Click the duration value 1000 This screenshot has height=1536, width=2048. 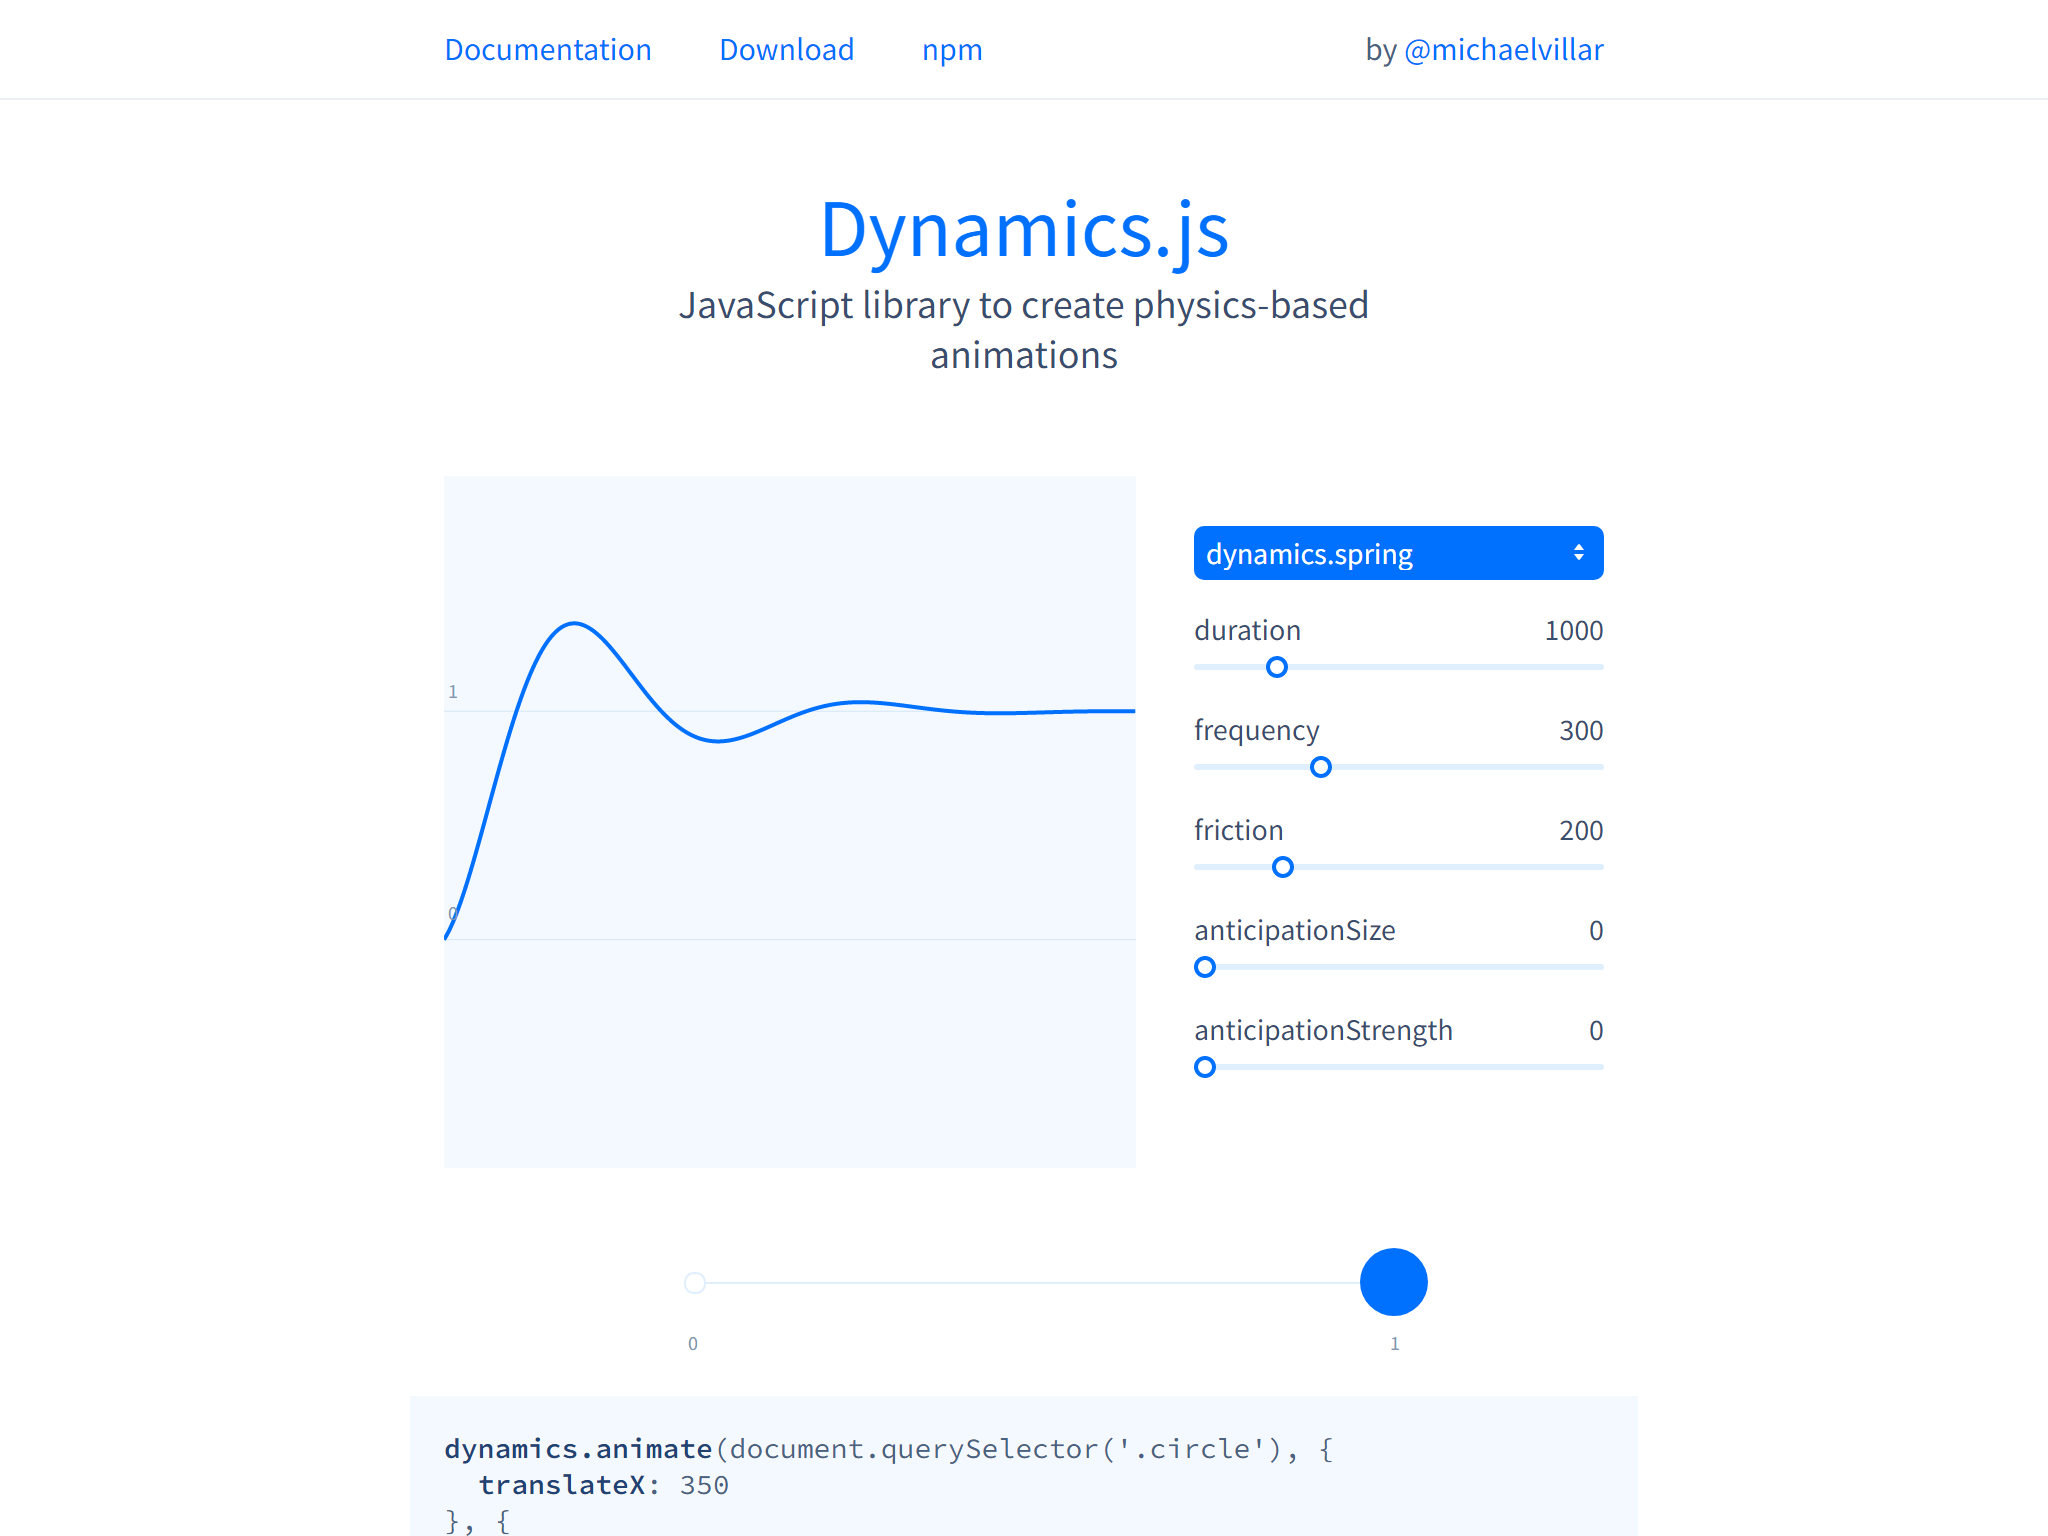pyautogui.click(x=1573, y=631)
